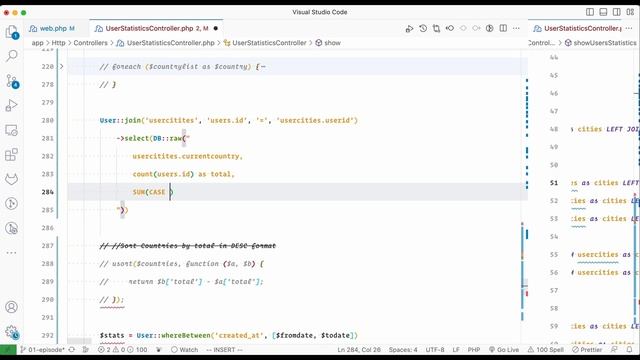Open Accounts menu in activity bar

(12, 307)
